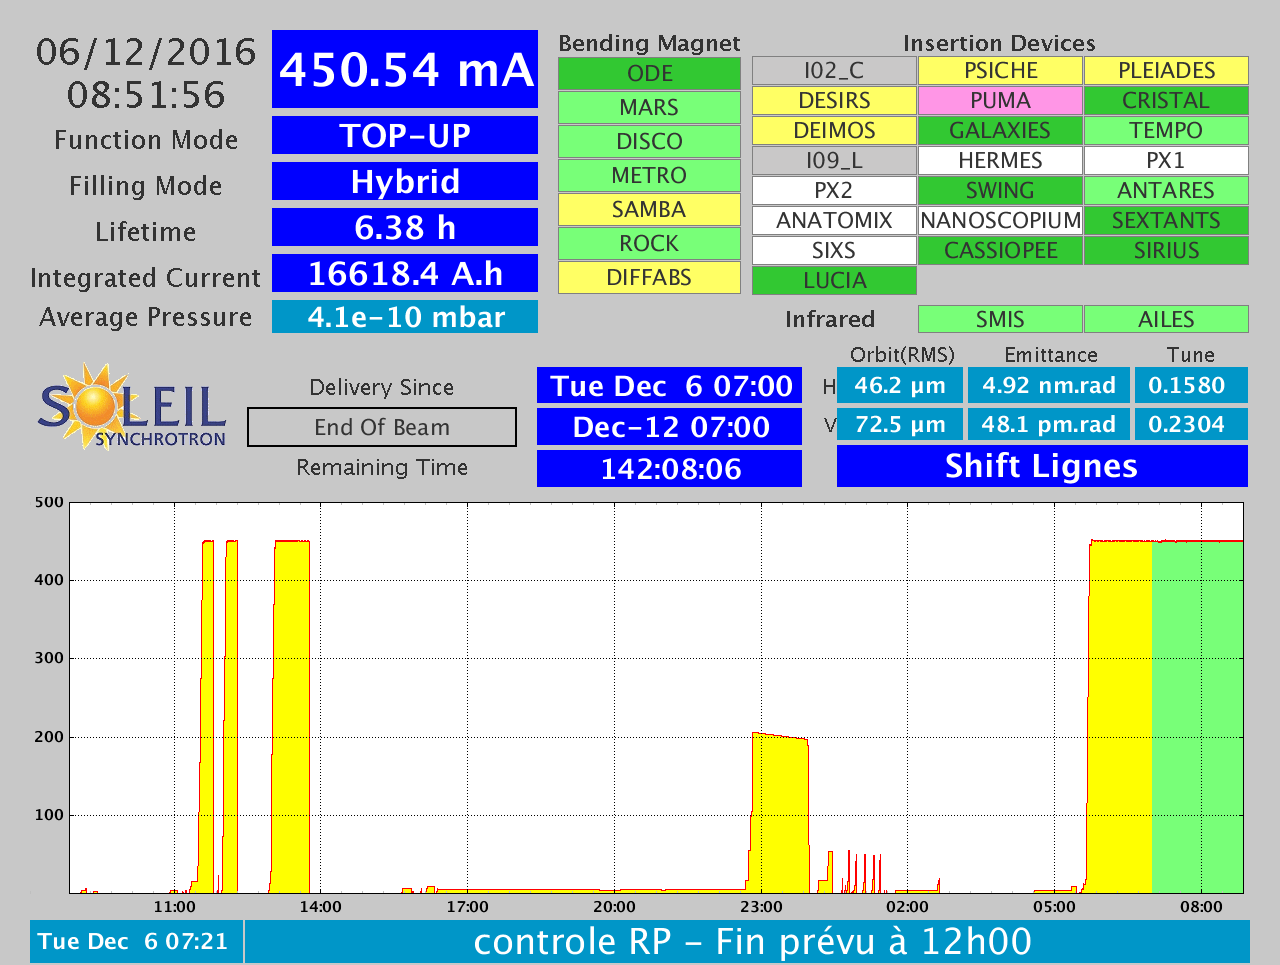Viewport: 1280px width, 965px height.
Task: Click the TEMPO beamline indicator
Action: 1166,131
